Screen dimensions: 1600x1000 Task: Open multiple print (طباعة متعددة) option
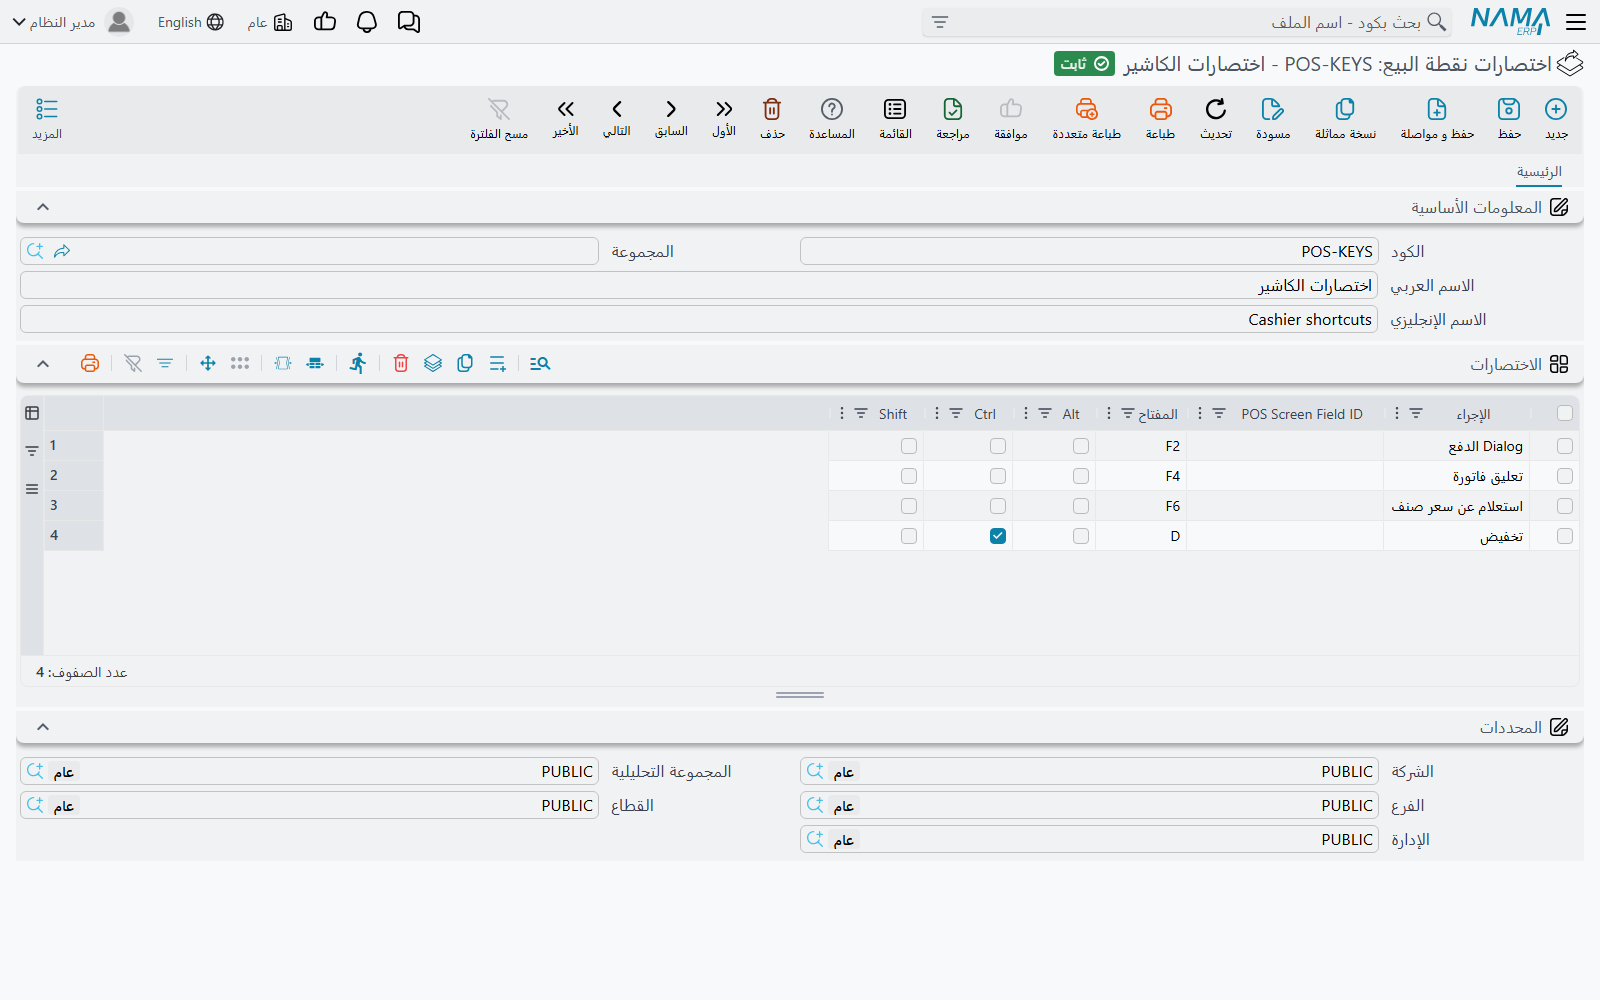pyautogui.click(x=1087, y=110)
